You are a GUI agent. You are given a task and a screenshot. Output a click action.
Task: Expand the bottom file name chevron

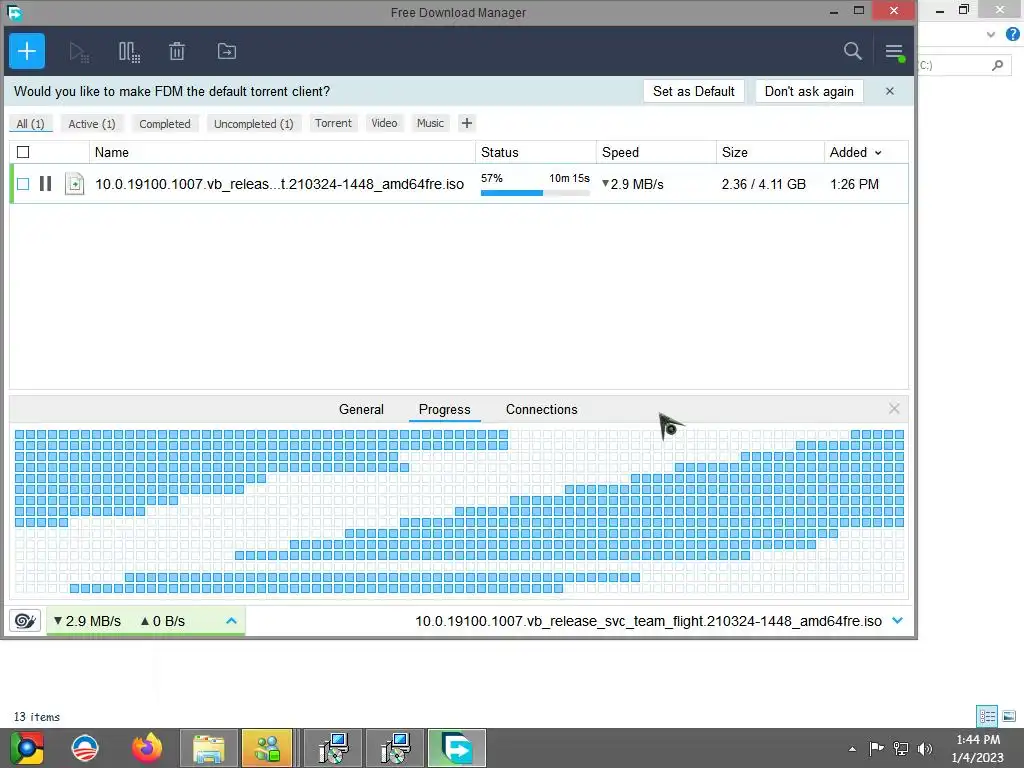coord(897,620)
